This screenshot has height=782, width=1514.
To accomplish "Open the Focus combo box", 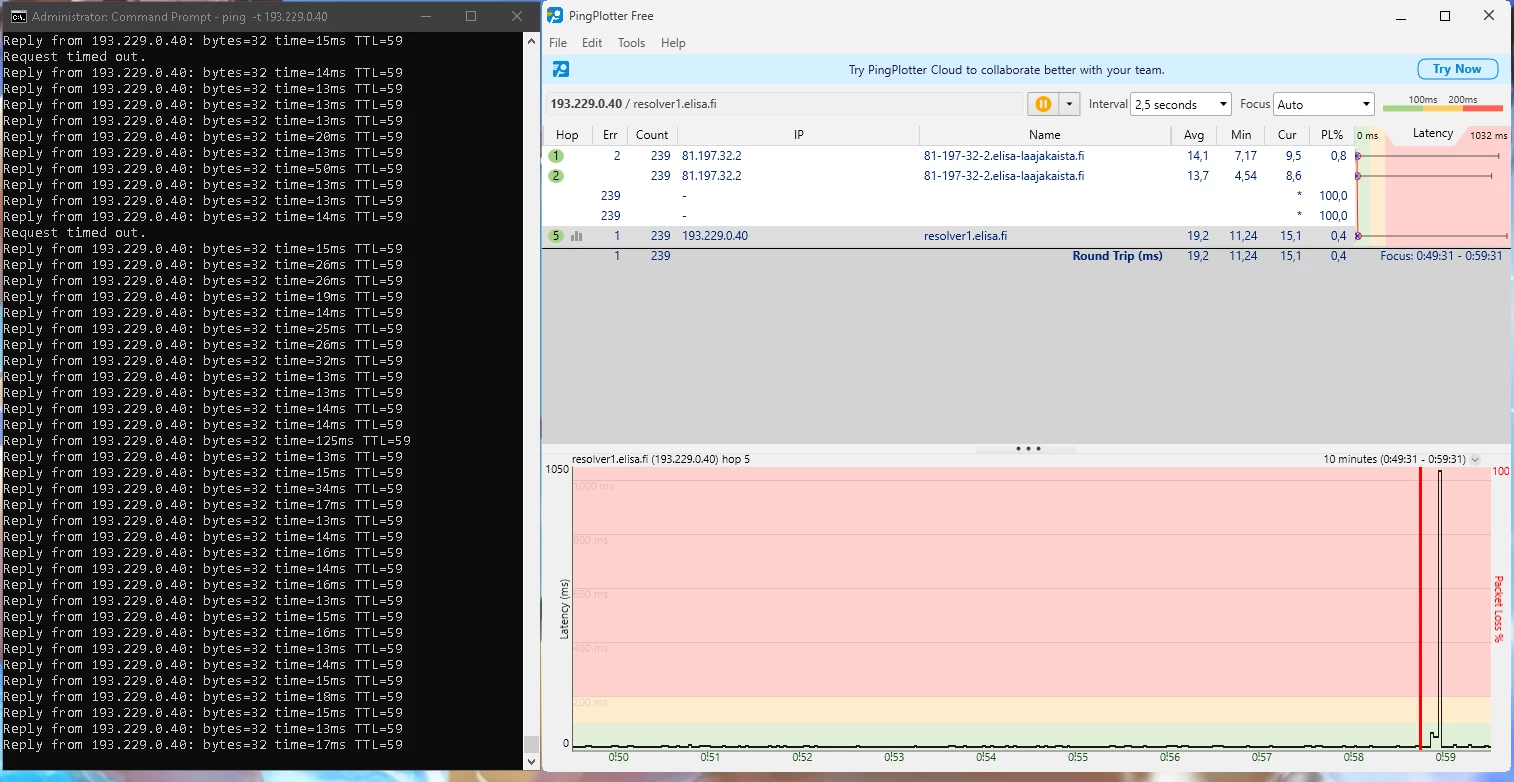I will coord(1325,104).
